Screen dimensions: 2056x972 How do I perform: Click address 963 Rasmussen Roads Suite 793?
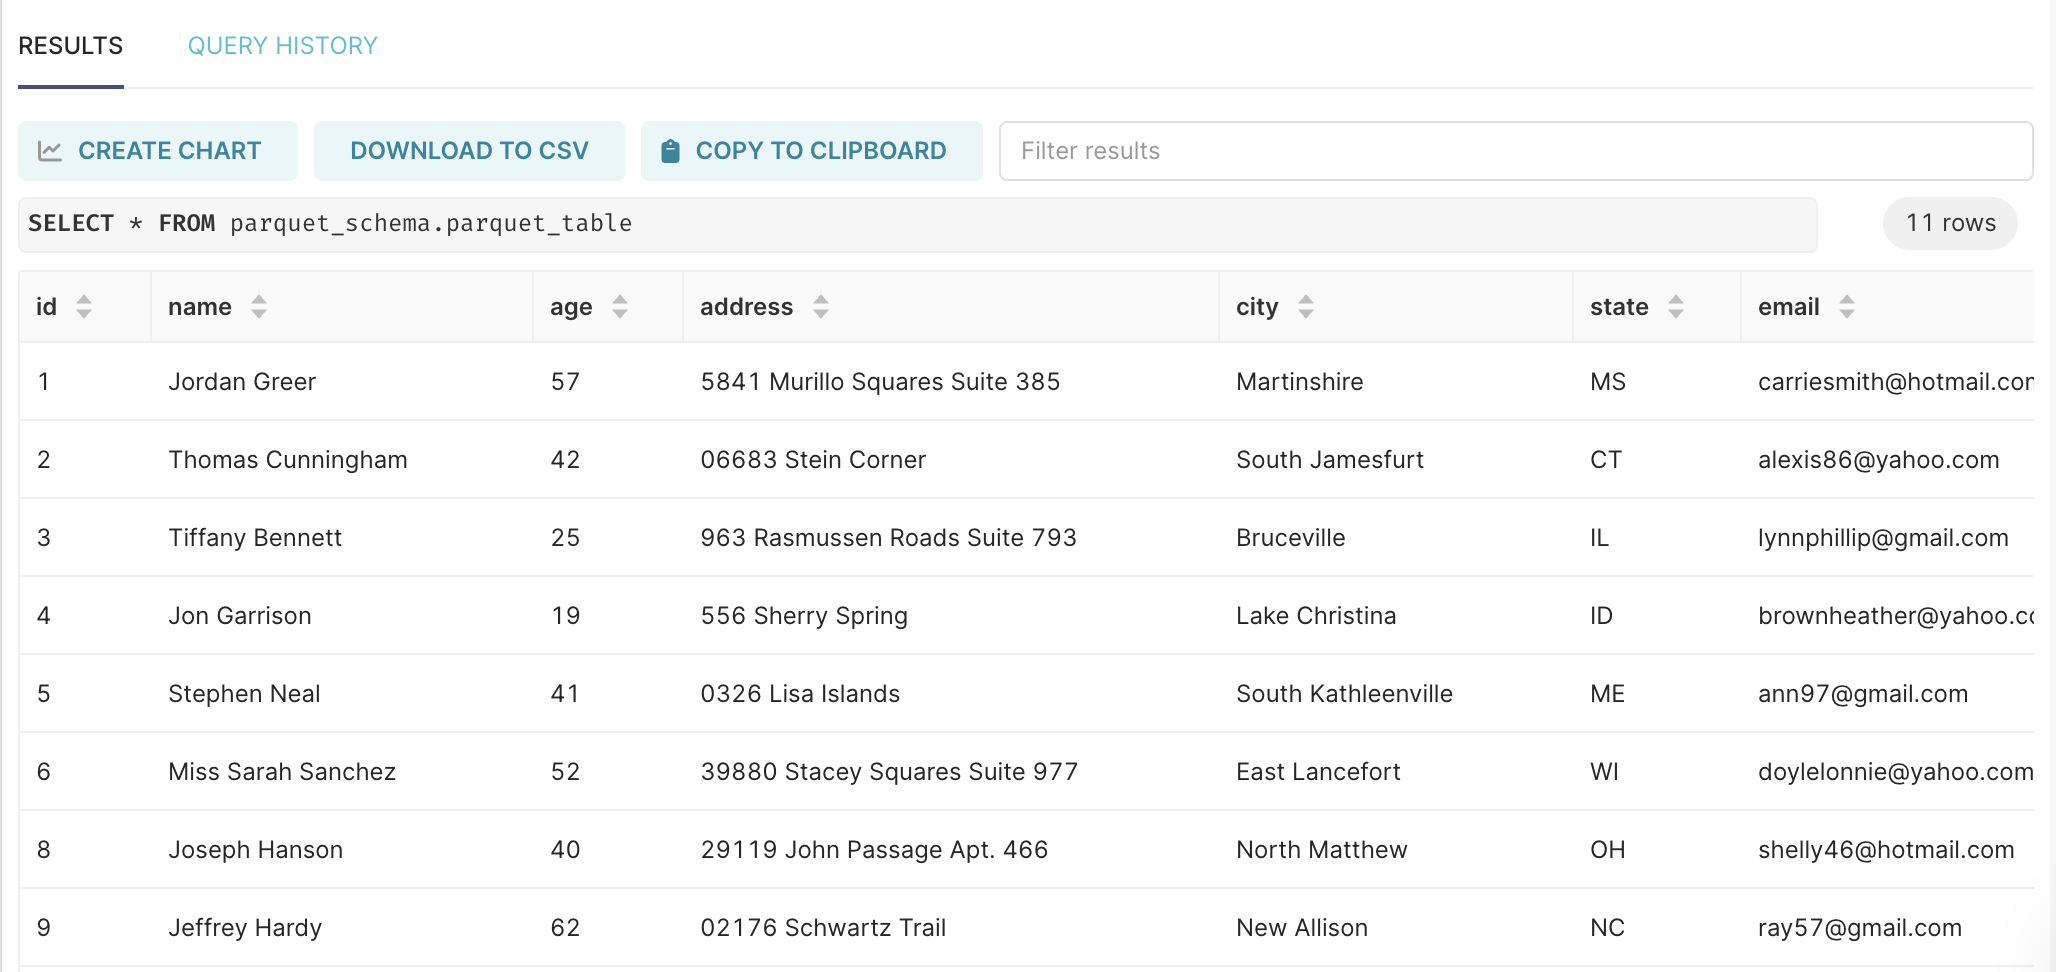tap(888, 538)
